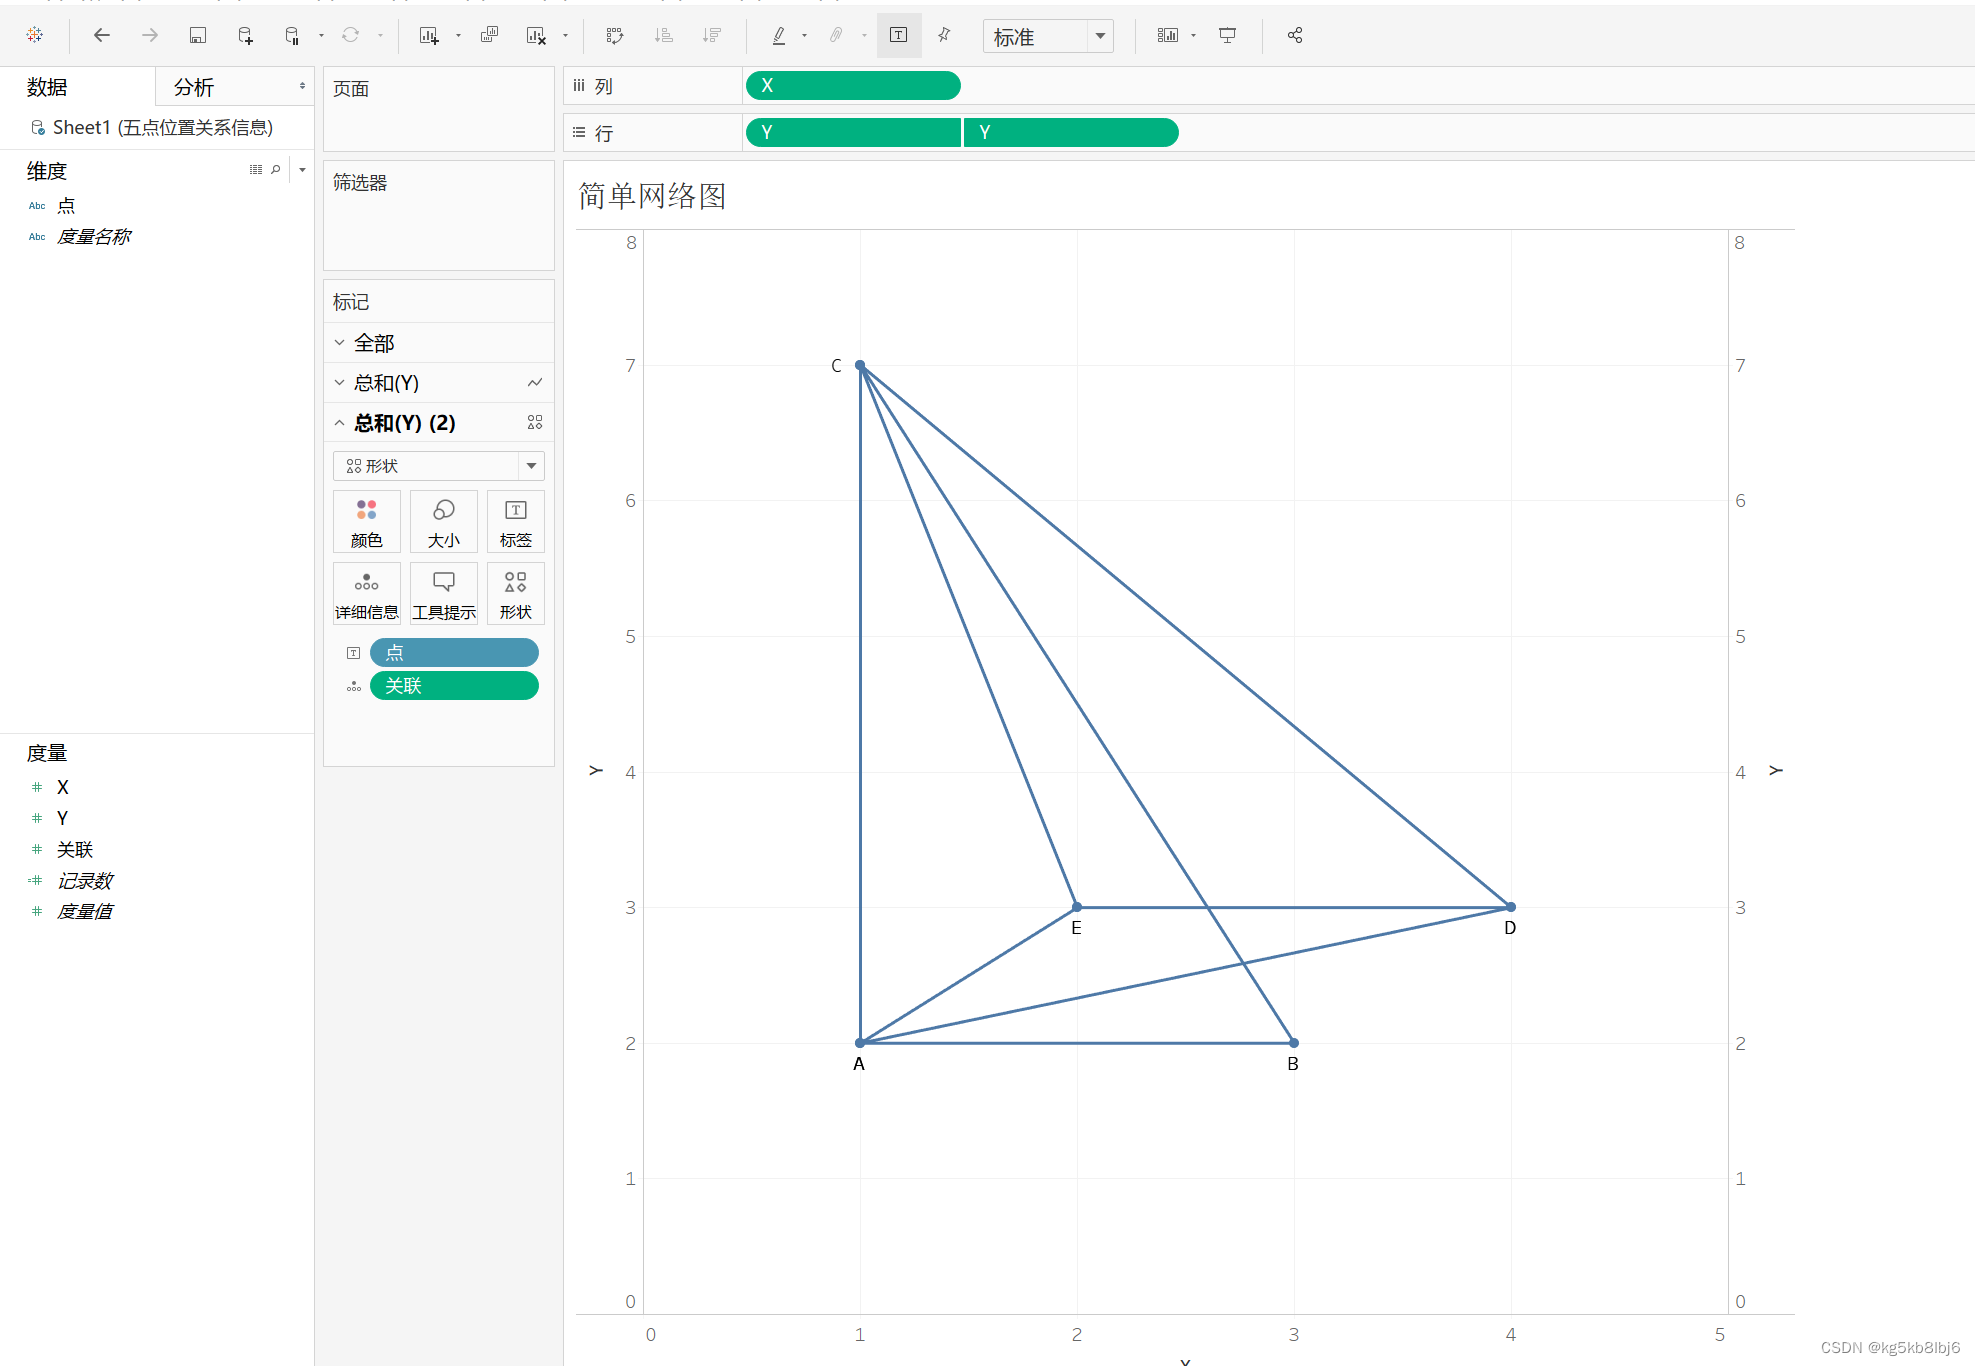Screen dimensions: 1975x1366
Task: Toggle the fix axes pin icon
Action: click(x=944, y=35)
